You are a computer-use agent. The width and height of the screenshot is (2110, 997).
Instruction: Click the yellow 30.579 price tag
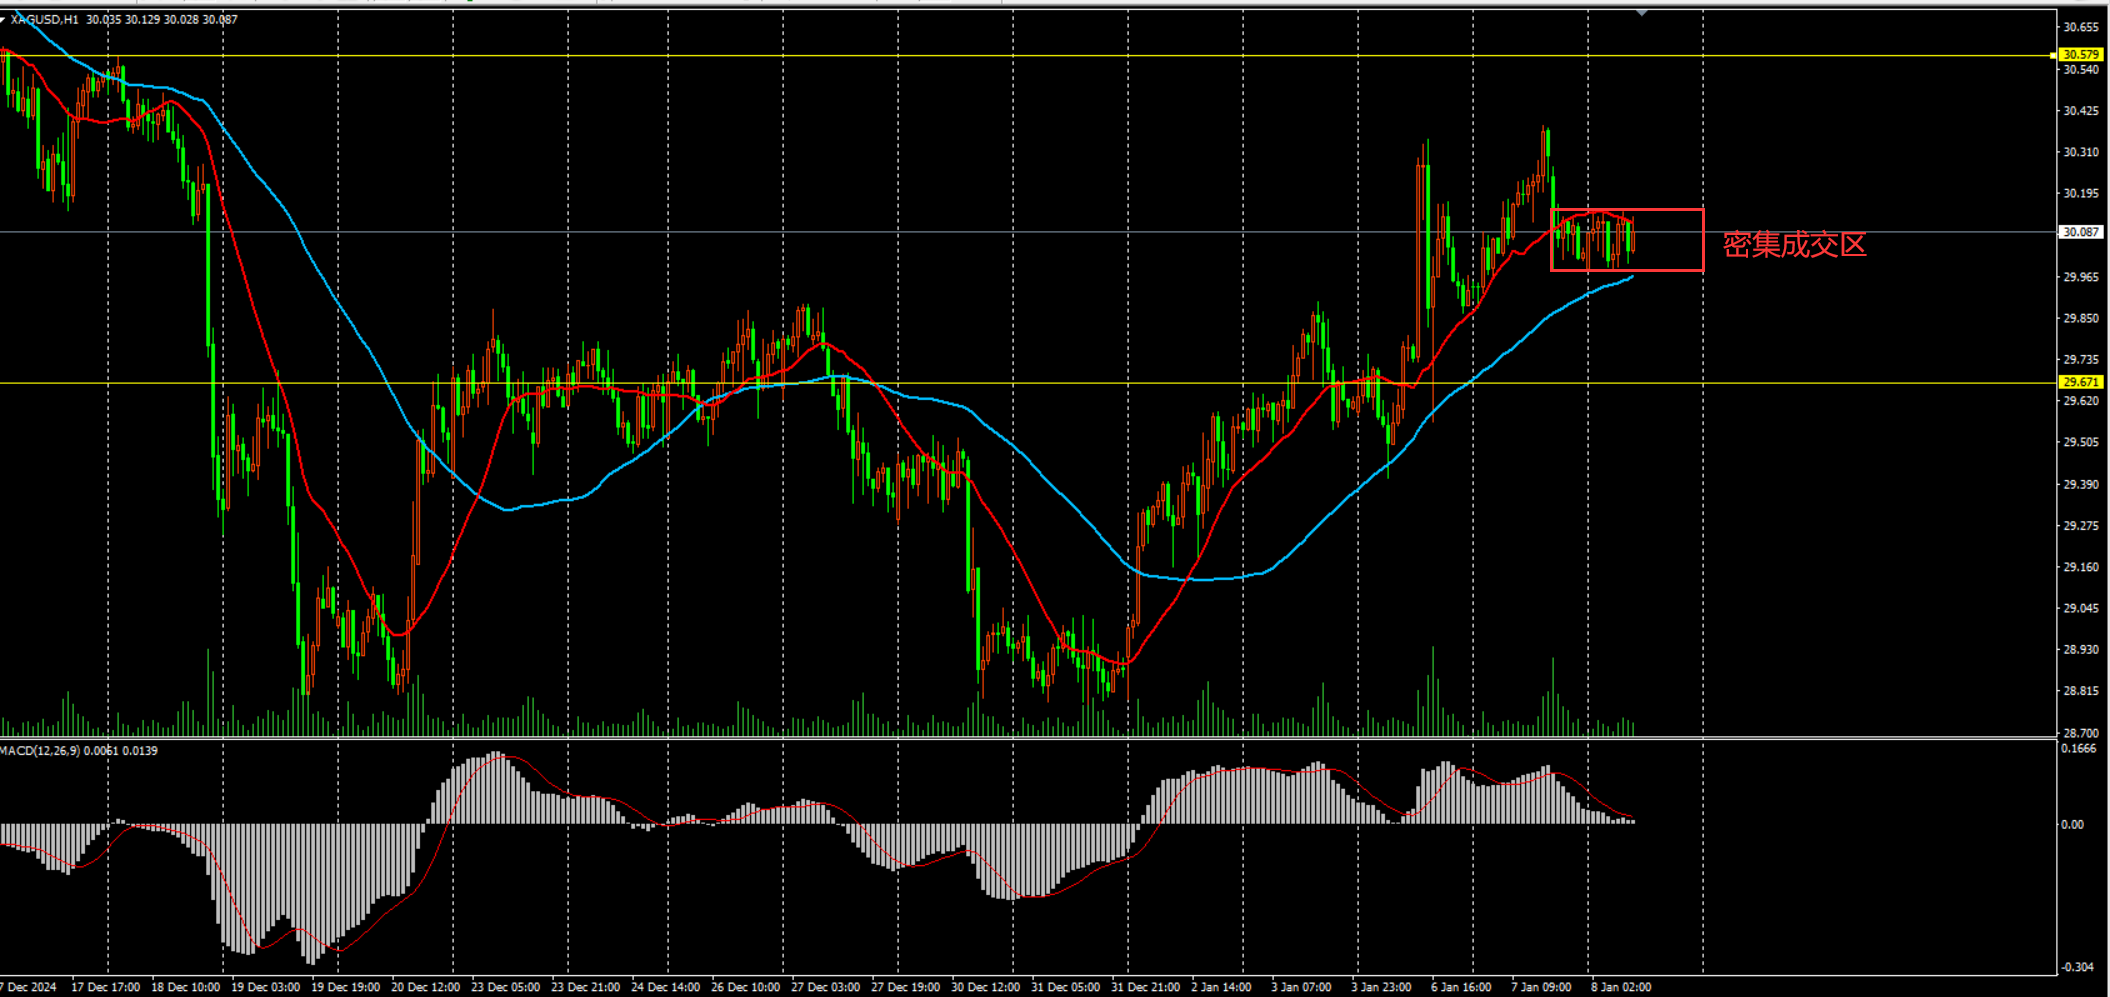[x=2080, y=54]
